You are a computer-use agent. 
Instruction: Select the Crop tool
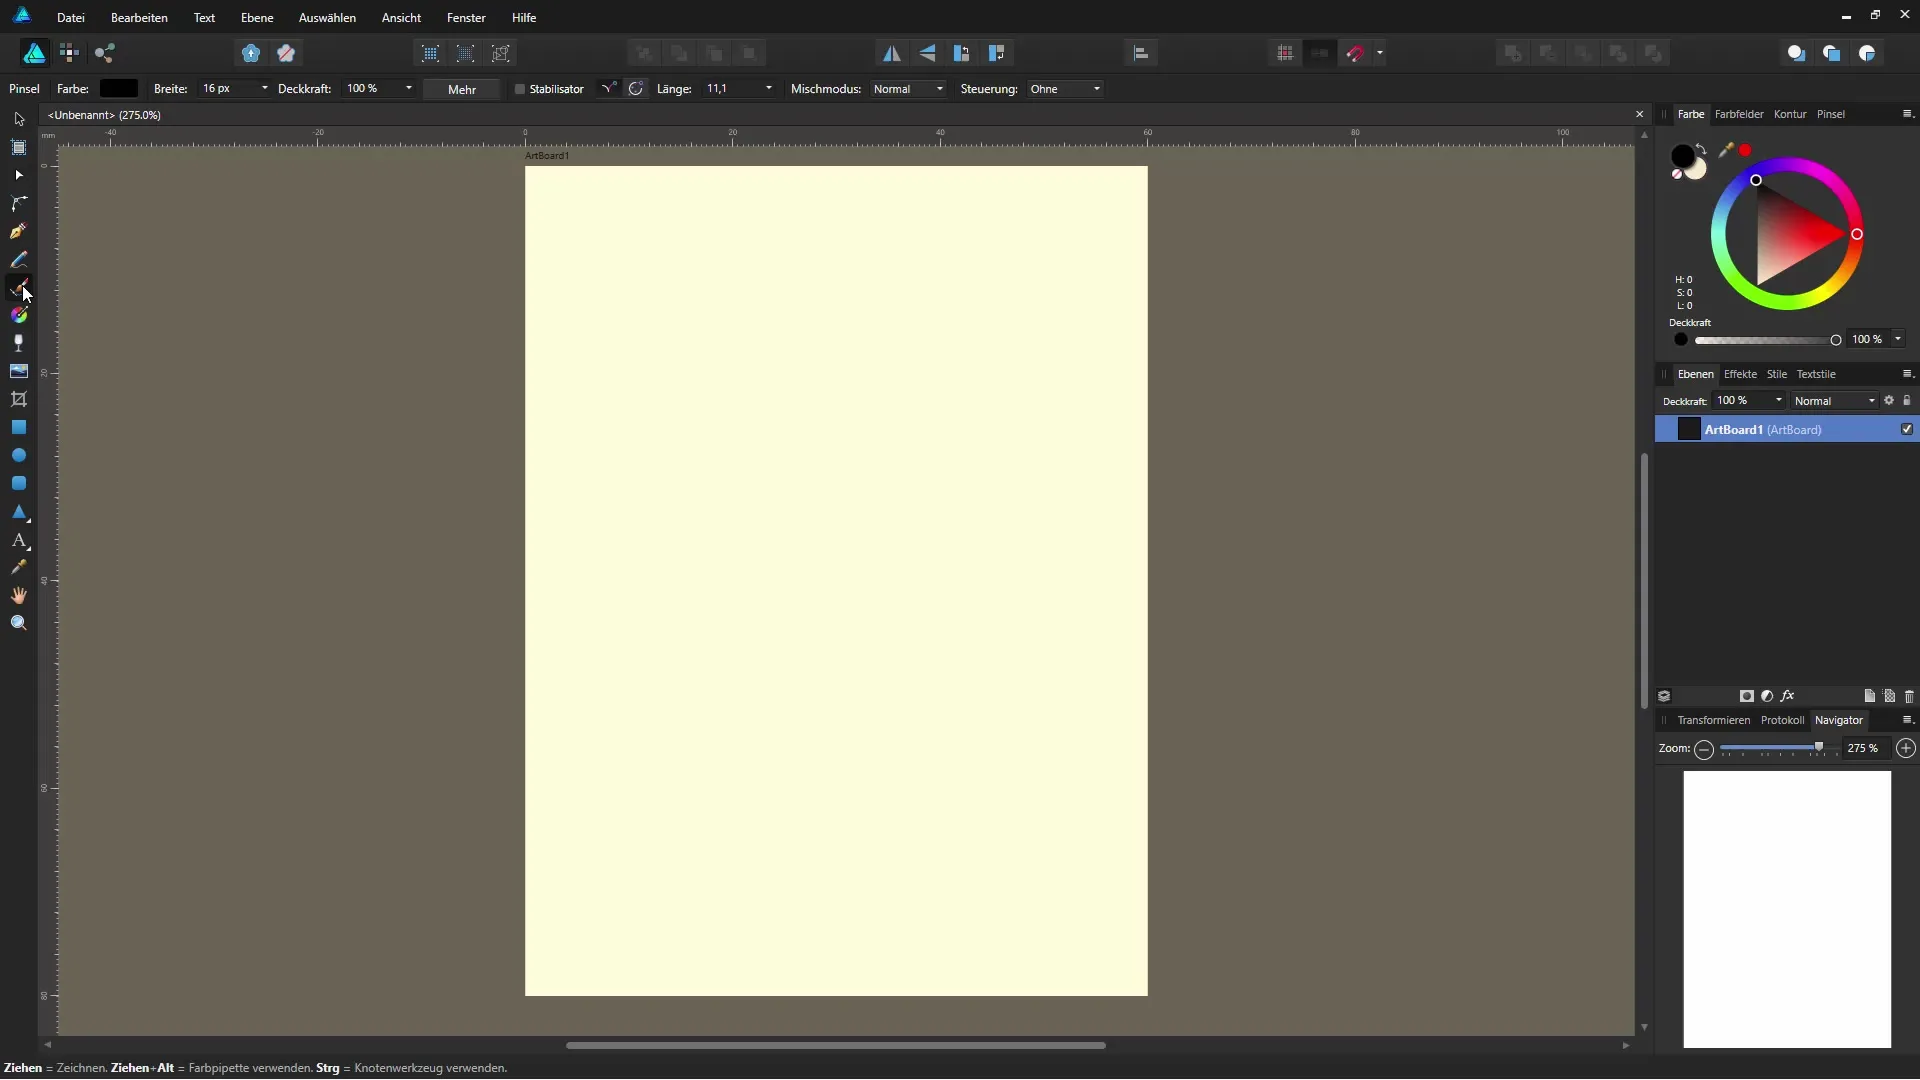click(x=19, y=399)
